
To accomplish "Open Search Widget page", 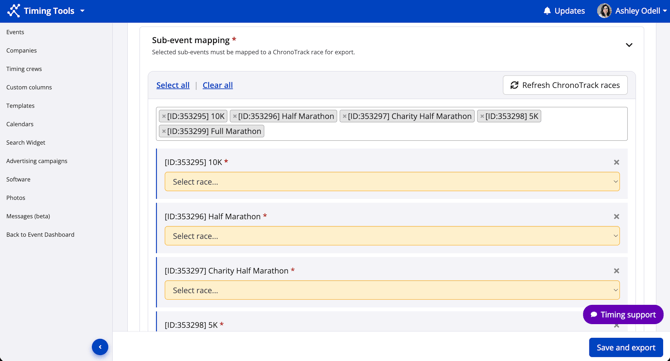I will pos(26,142).
